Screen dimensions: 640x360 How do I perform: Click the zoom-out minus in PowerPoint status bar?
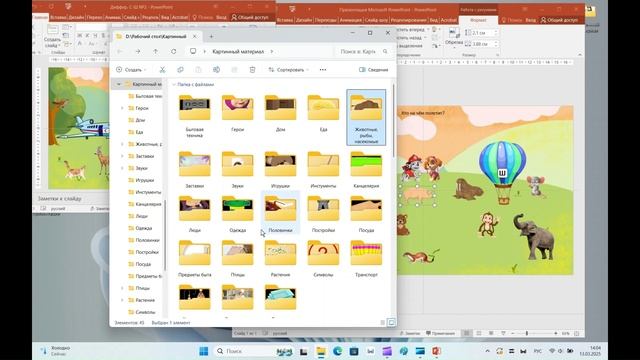pyautogui.click(x=513, y=333)
